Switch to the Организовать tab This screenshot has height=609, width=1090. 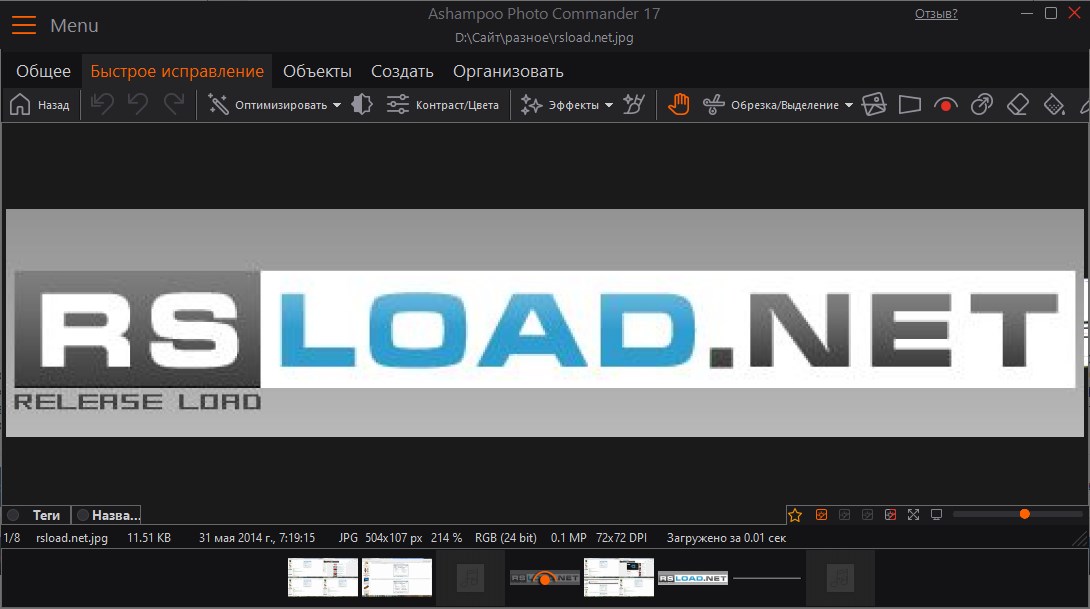508,72
